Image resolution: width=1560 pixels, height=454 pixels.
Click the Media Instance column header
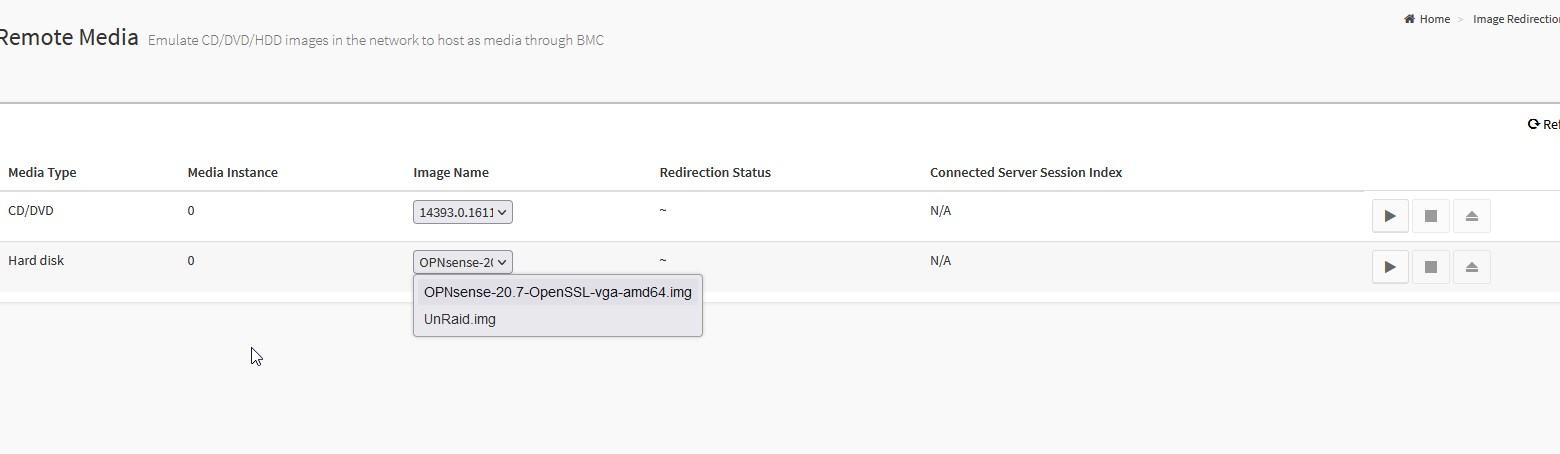coord(233,172)
